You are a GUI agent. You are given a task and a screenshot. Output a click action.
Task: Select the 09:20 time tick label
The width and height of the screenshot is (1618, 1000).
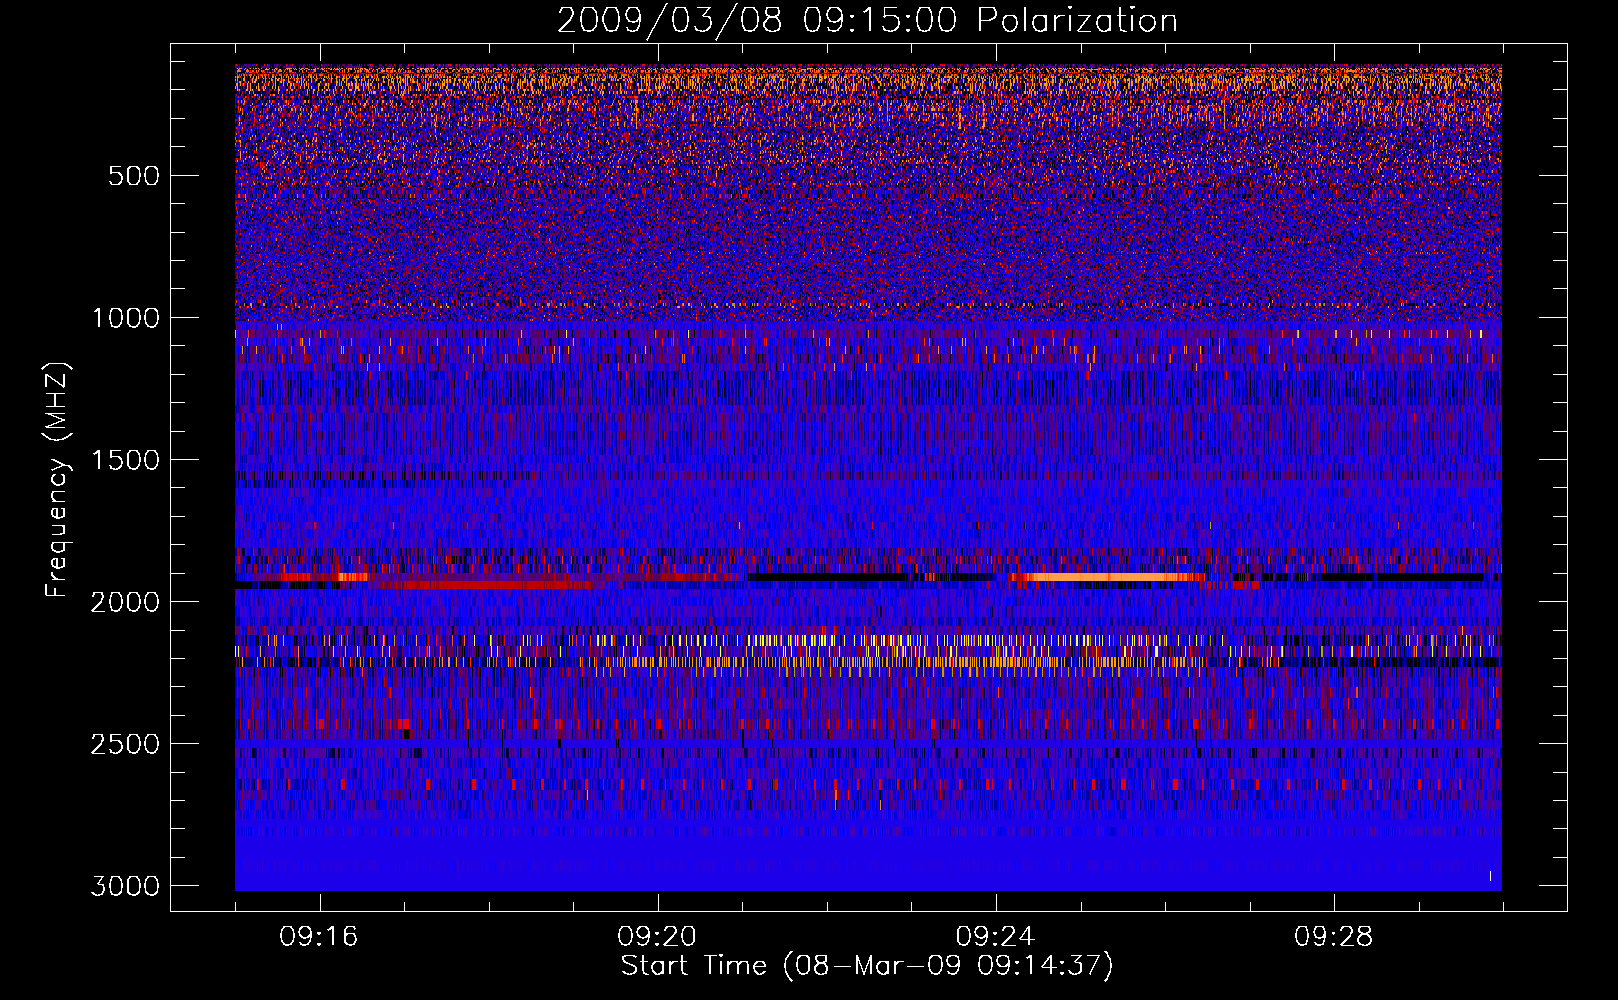point(657,937)
